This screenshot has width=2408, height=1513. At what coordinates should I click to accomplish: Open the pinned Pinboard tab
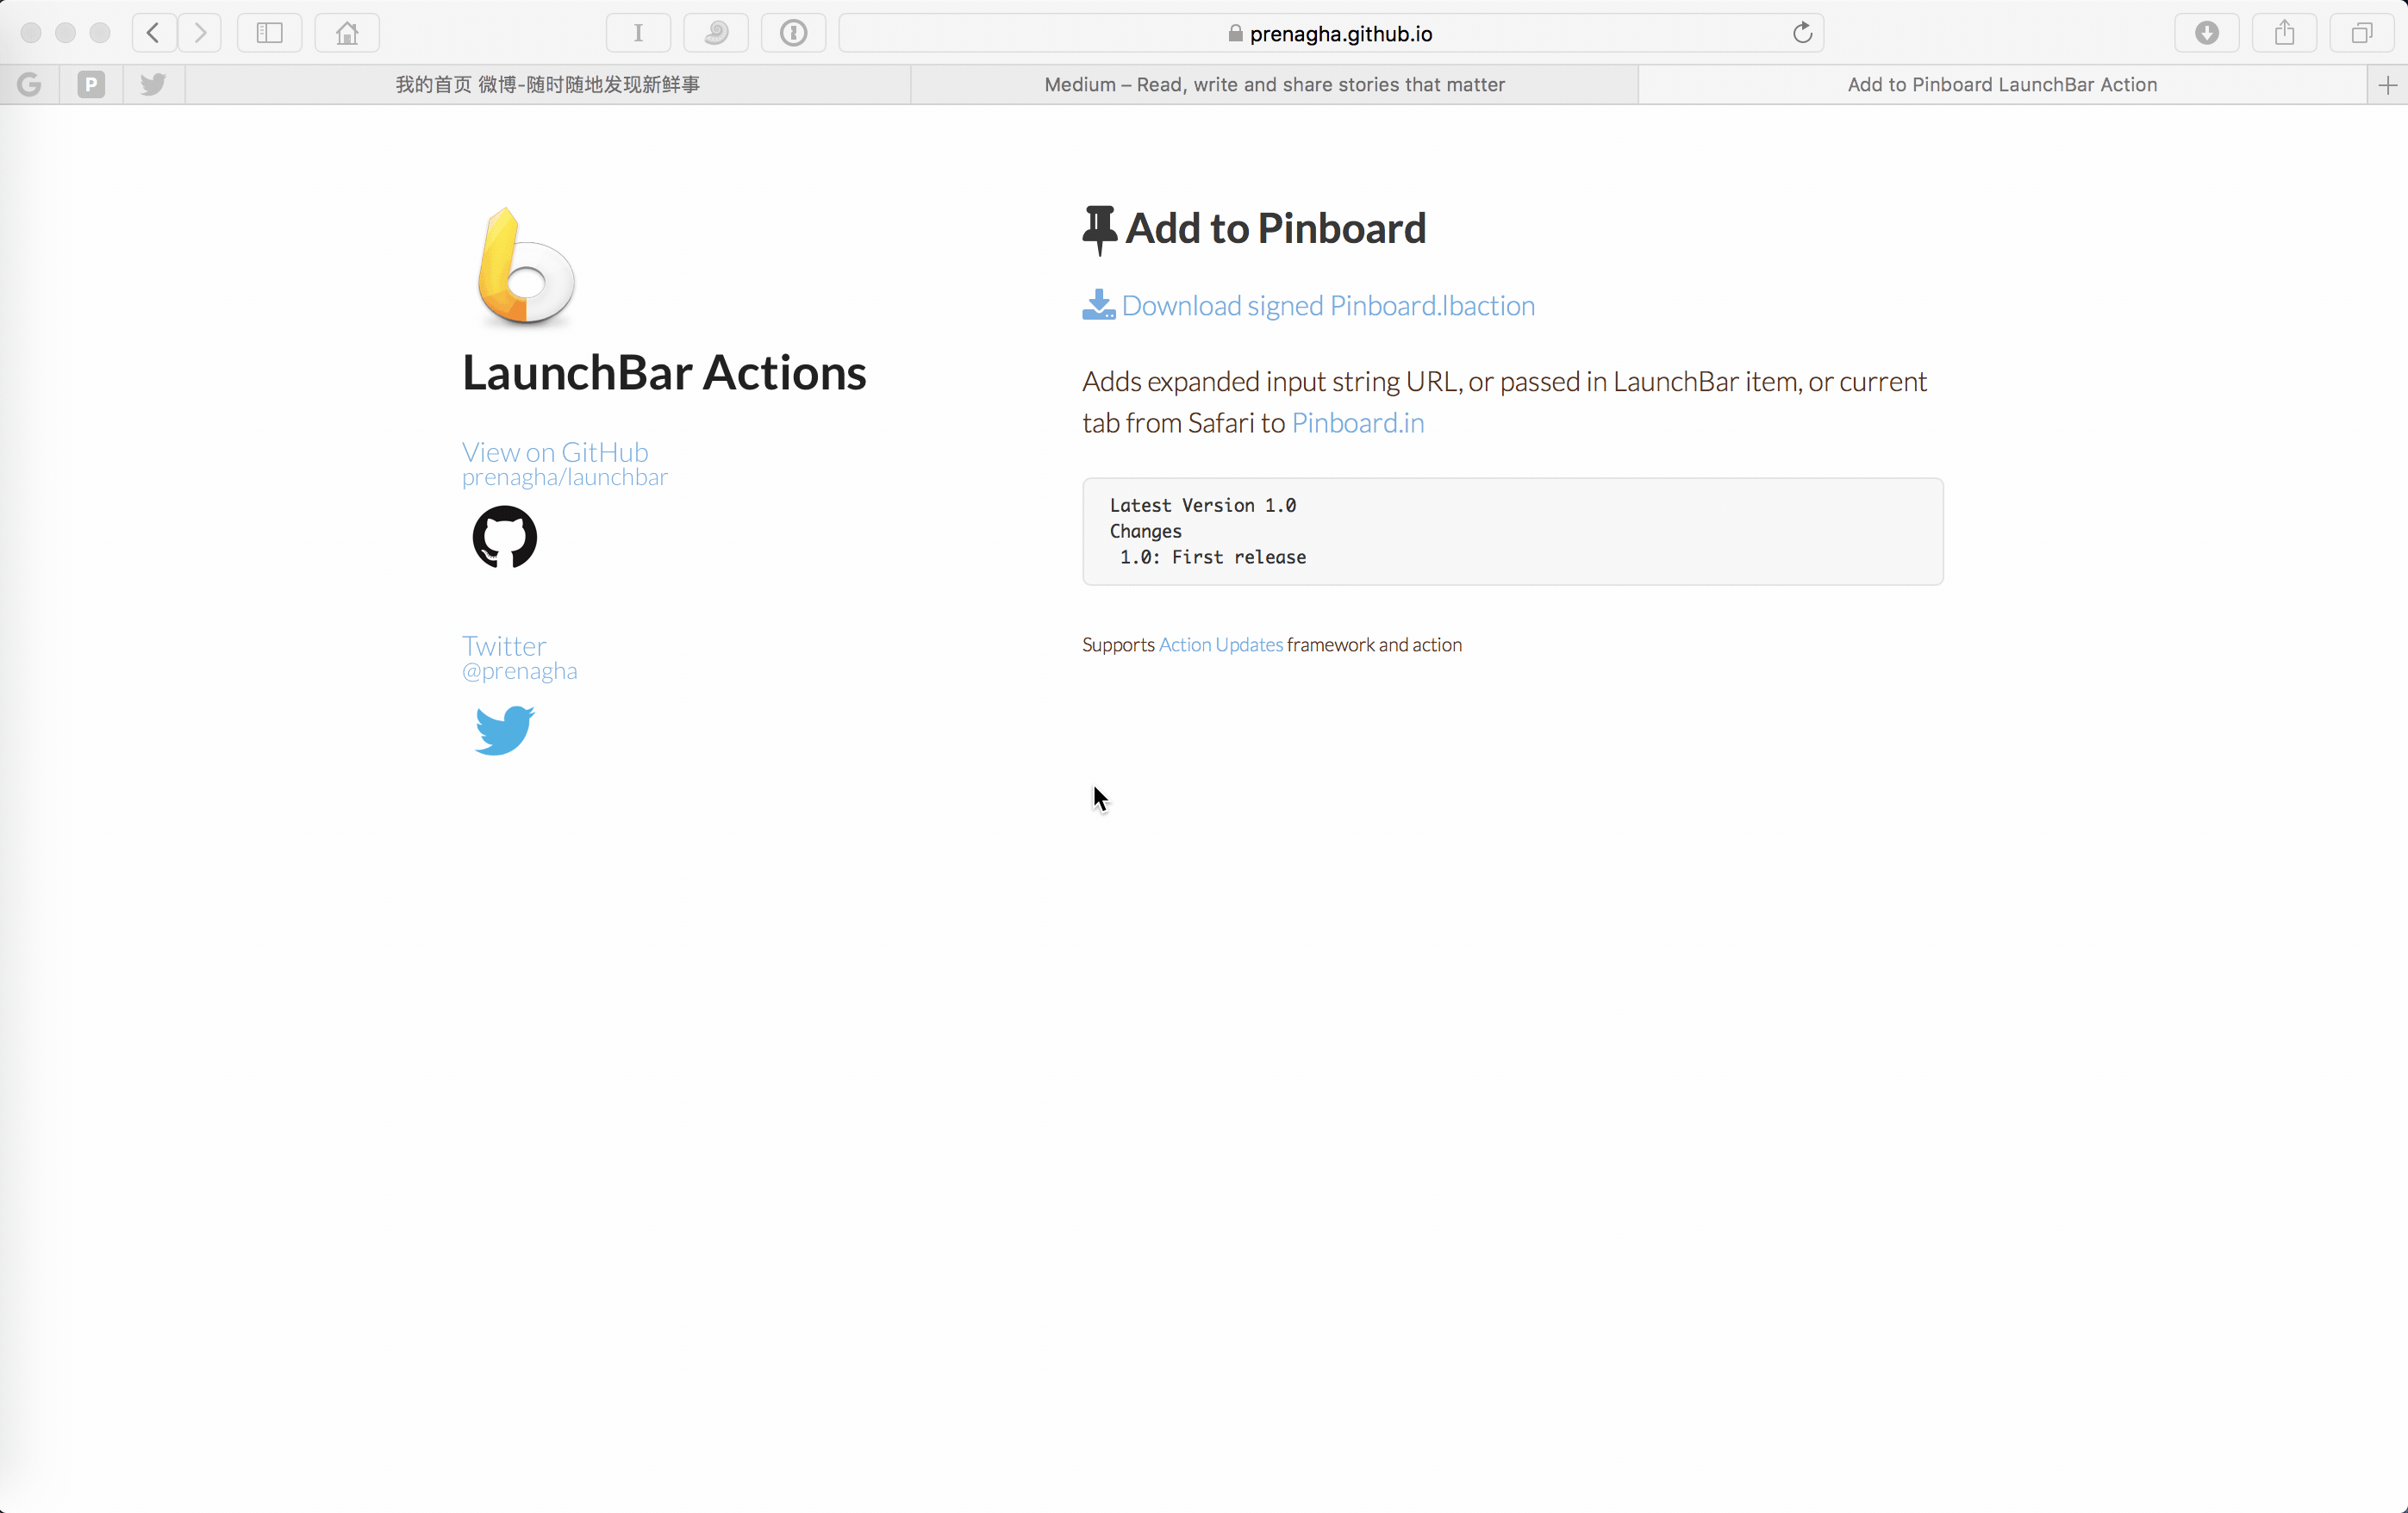91,85
